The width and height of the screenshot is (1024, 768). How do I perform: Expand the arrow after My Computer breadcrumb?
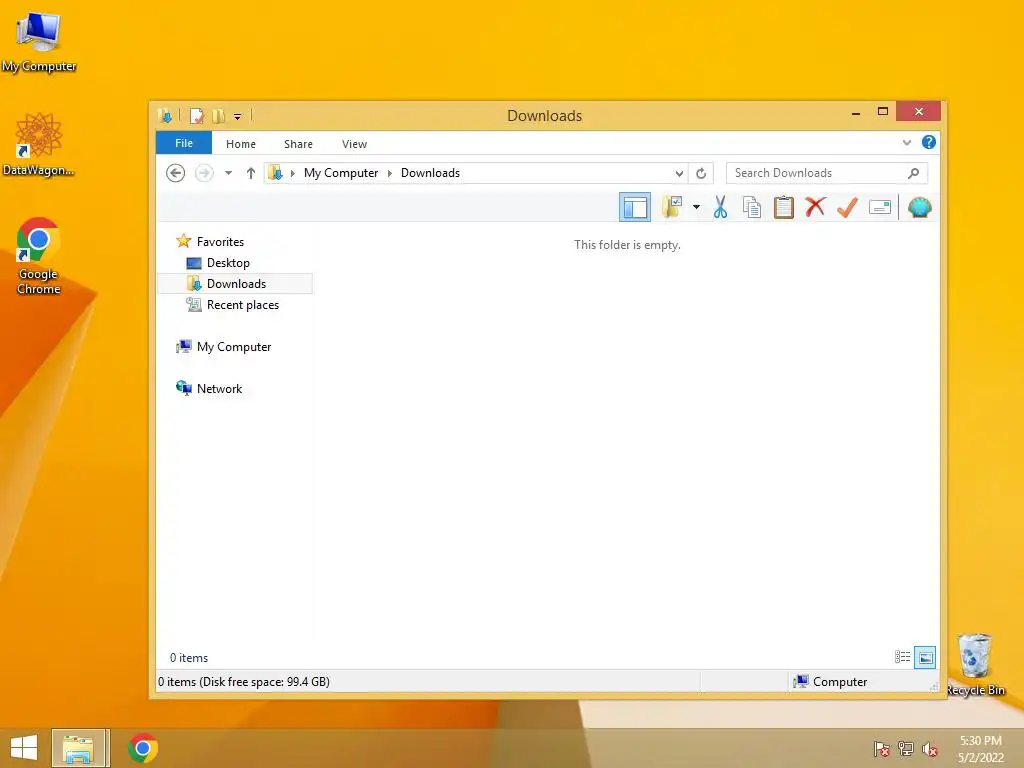[390, 173]
